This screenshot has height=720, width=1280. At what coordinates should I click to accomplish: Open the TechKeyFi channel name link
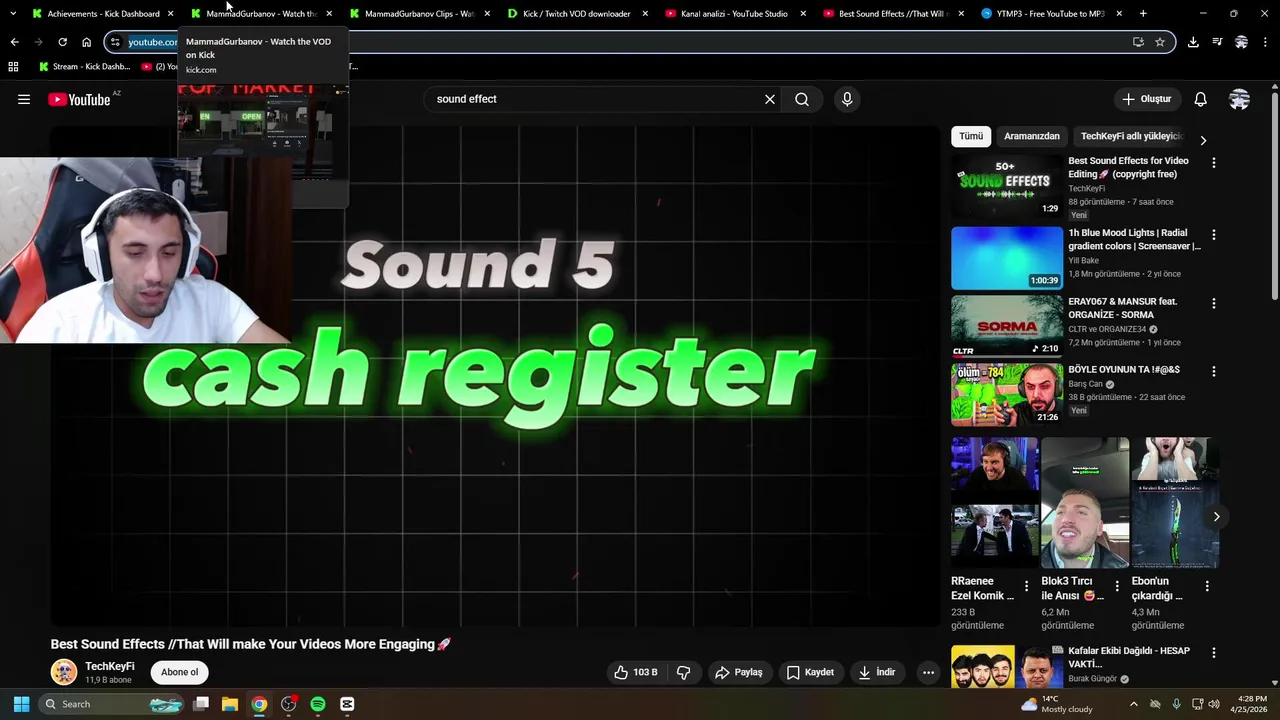click(110, 666)
